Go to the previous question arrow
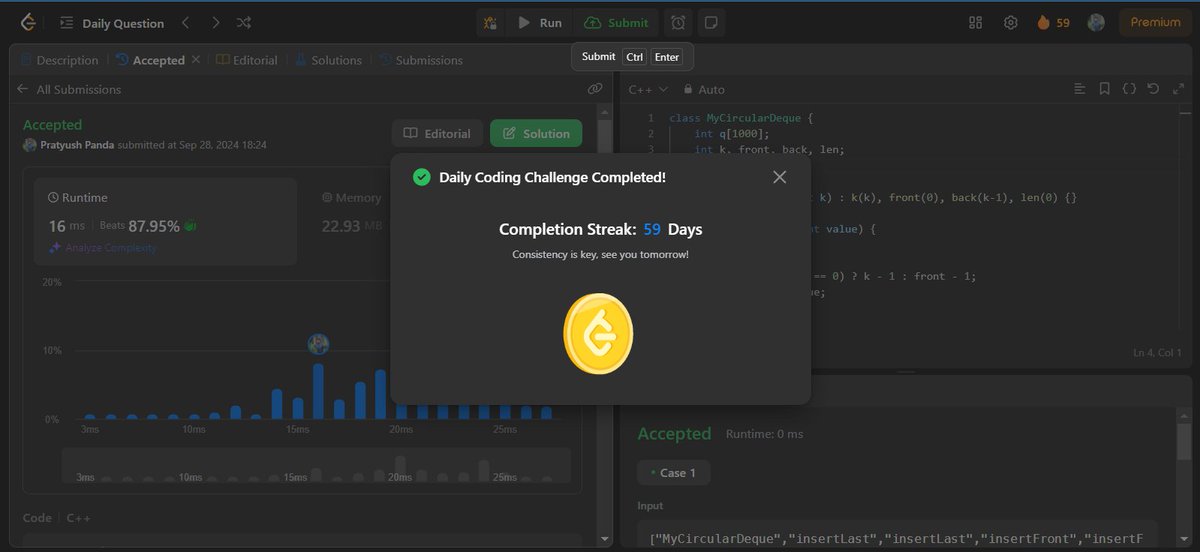This screenshot has width=1200, height=552. [186, 22]
